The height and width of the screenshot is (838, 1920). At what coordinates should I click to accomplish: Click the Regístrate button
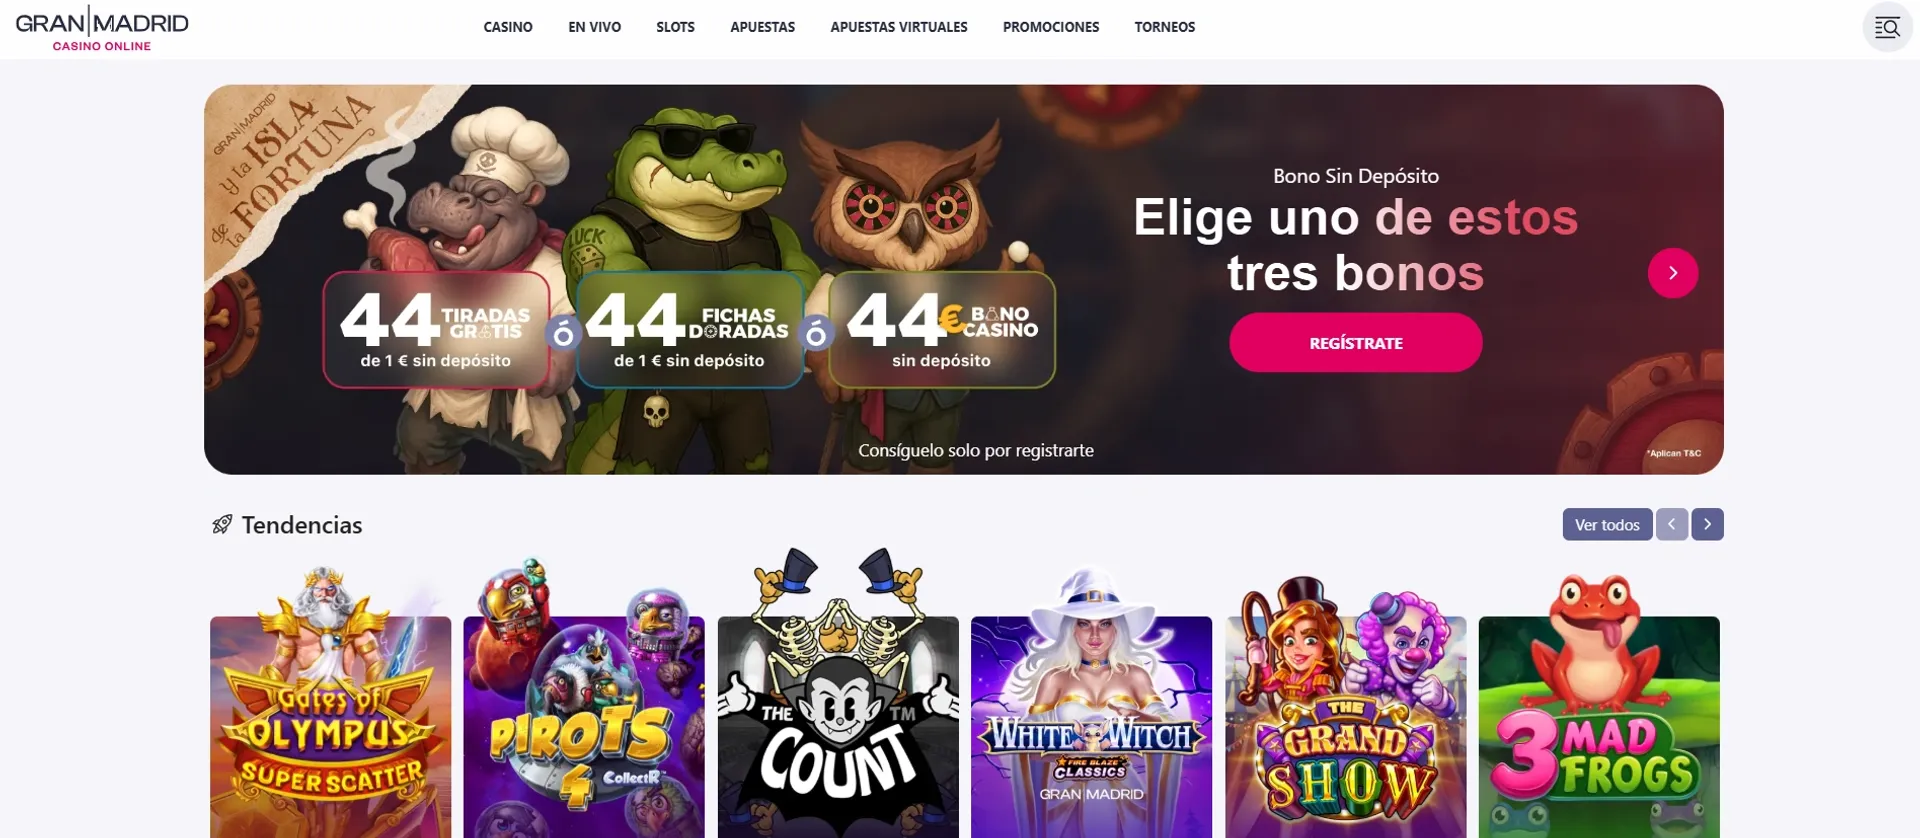click(1356, 342)
